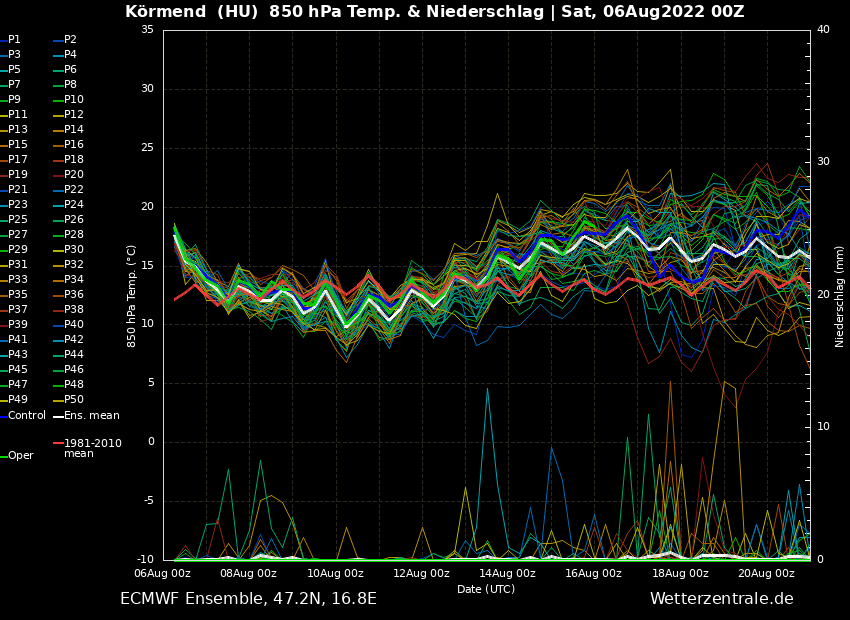Screen dimensions: 850x620
Task: Select the 14Aug 00z date tick
Action: click(x=507, y=573)
